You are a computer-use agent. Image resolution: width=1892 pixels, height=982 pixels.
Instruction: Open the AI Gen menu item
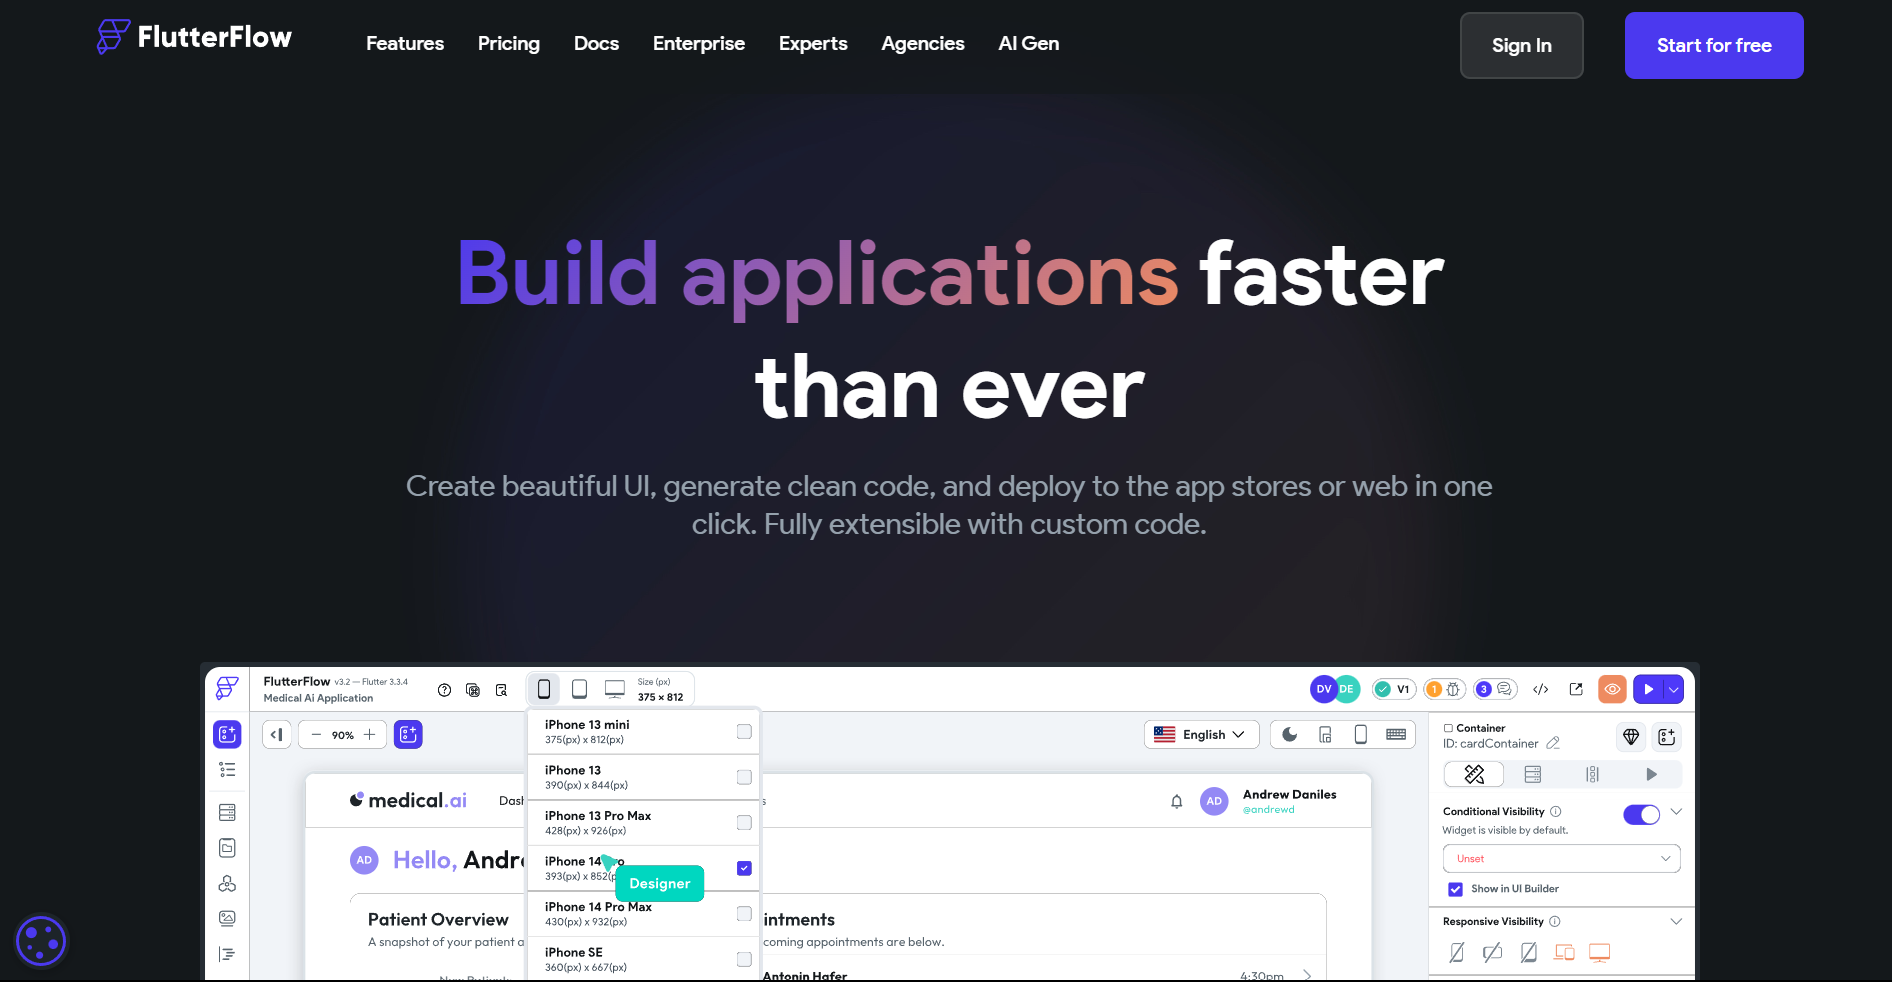click(x=1029, y=44)
